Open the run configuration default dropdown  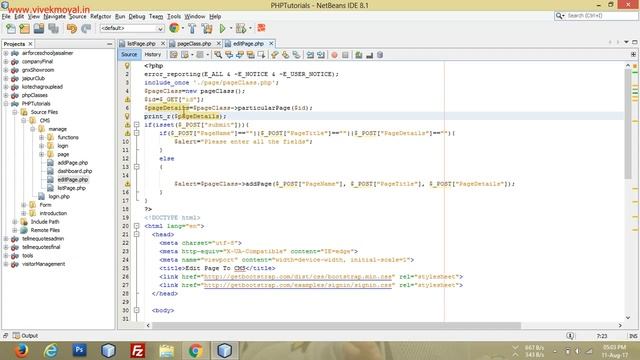click(132, 28)
